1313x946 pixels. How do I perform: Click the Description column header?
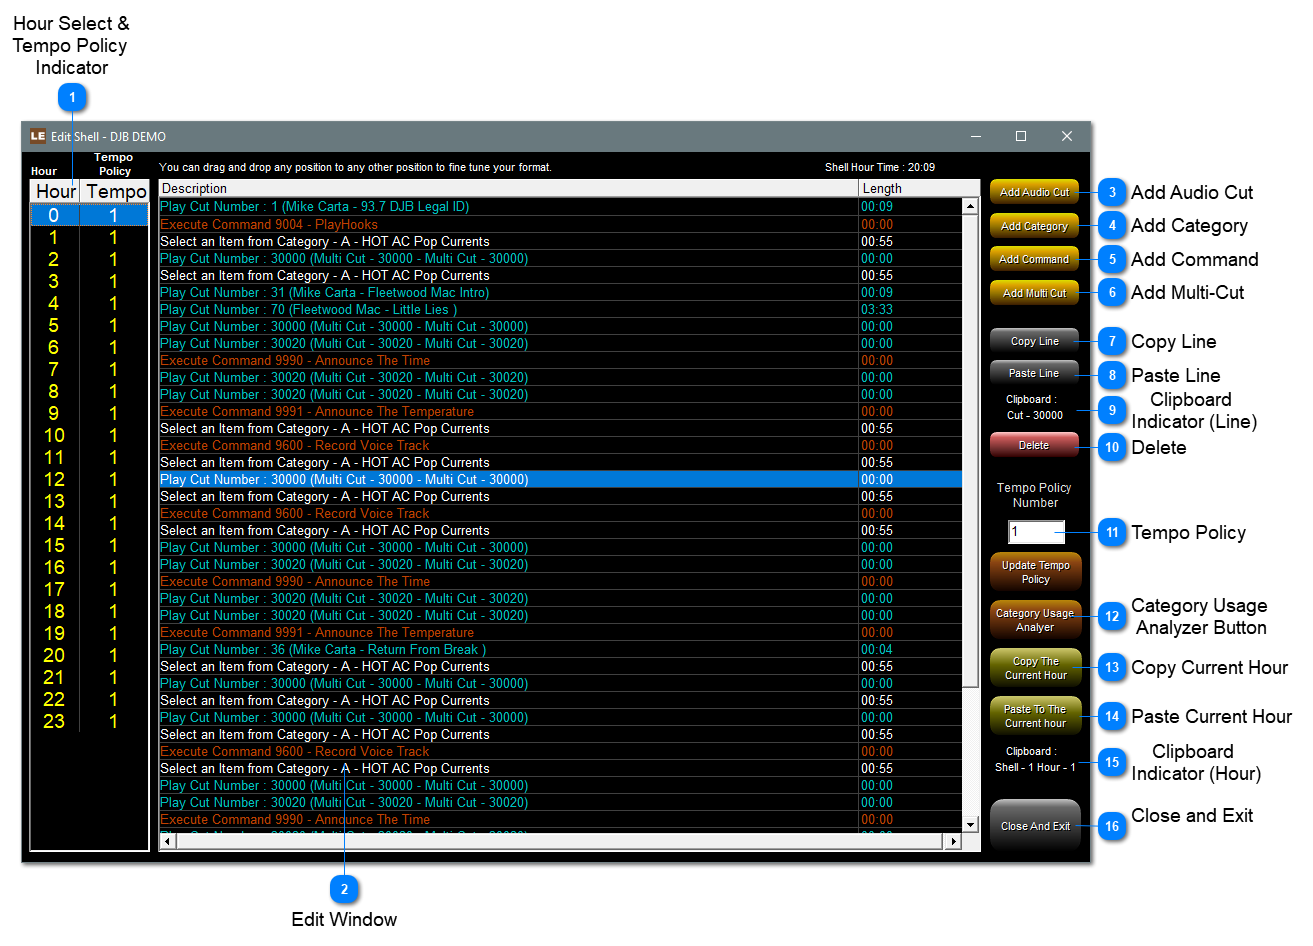[x=508, y=188]
